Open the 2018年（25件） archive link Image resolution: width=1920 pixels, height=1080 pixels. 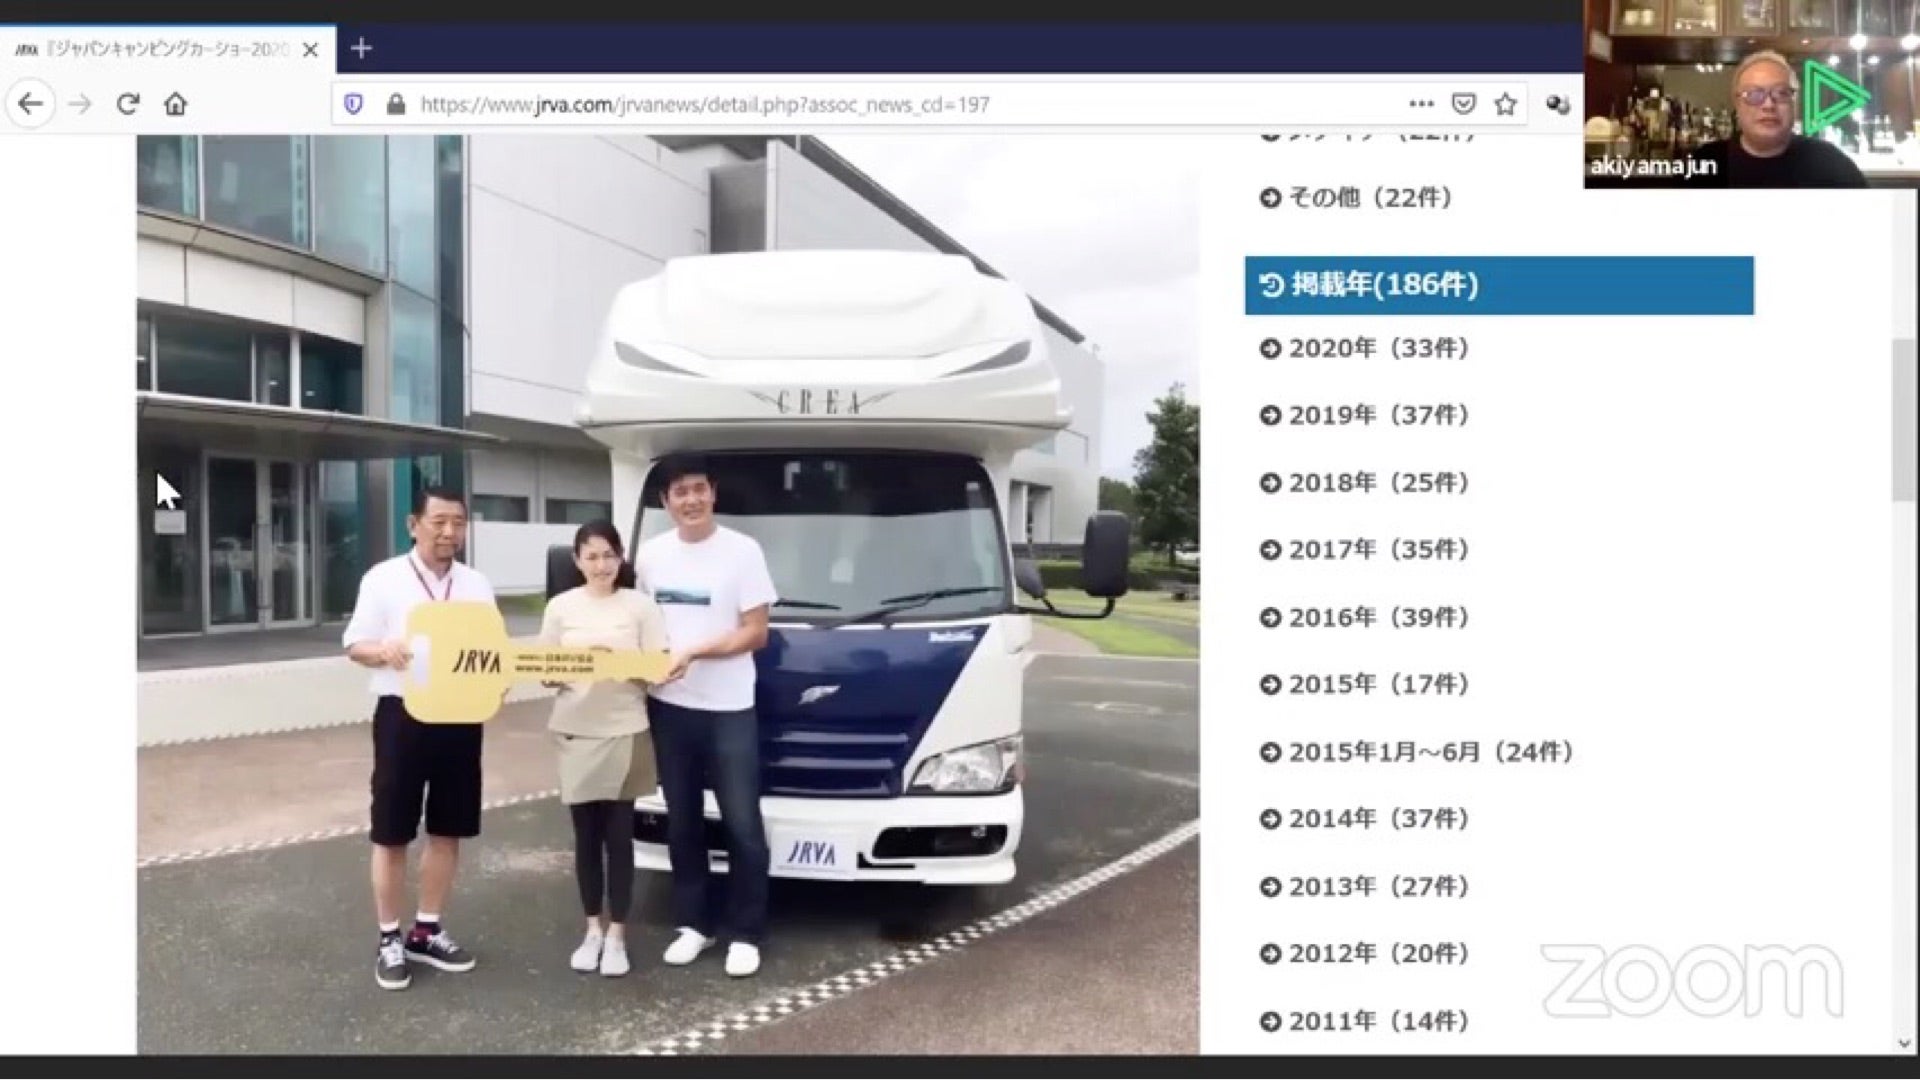tap(1365, 483)
